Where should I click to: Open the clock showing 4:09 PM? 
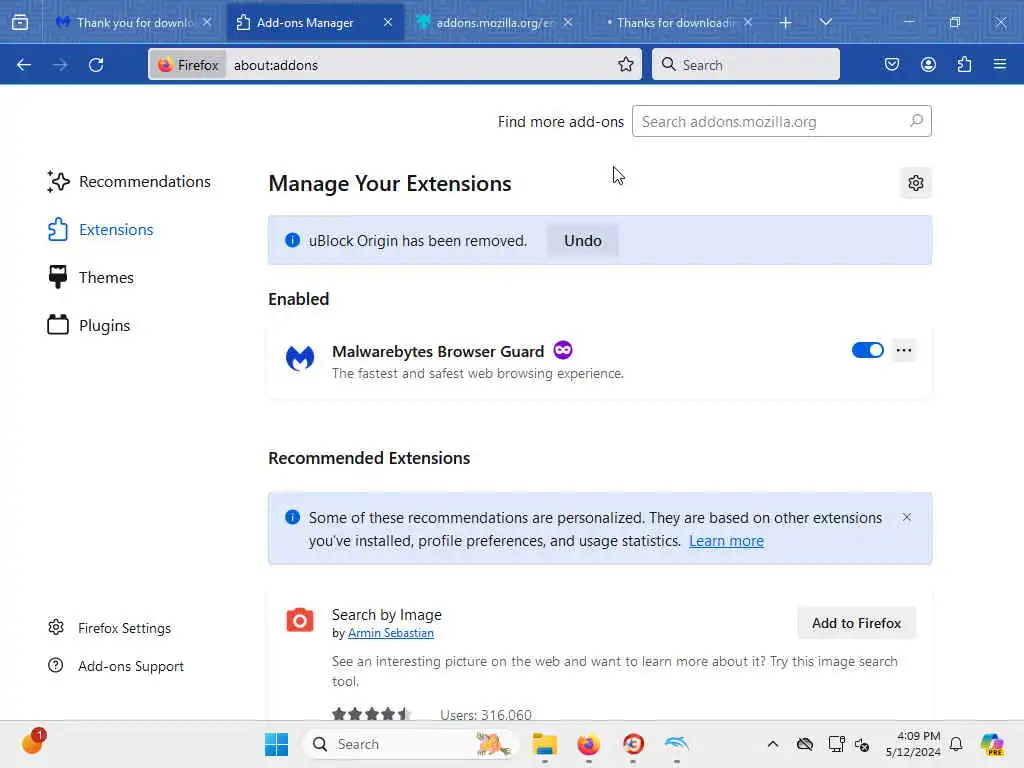913,744
